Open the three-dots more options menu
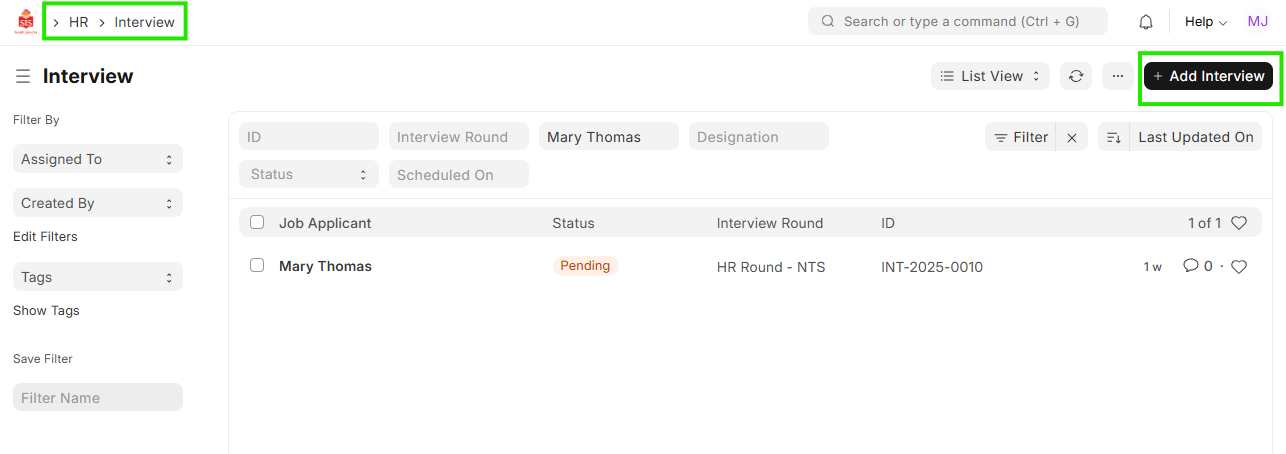Viewport: 1286px width, 454px height. pos(1118,76)
